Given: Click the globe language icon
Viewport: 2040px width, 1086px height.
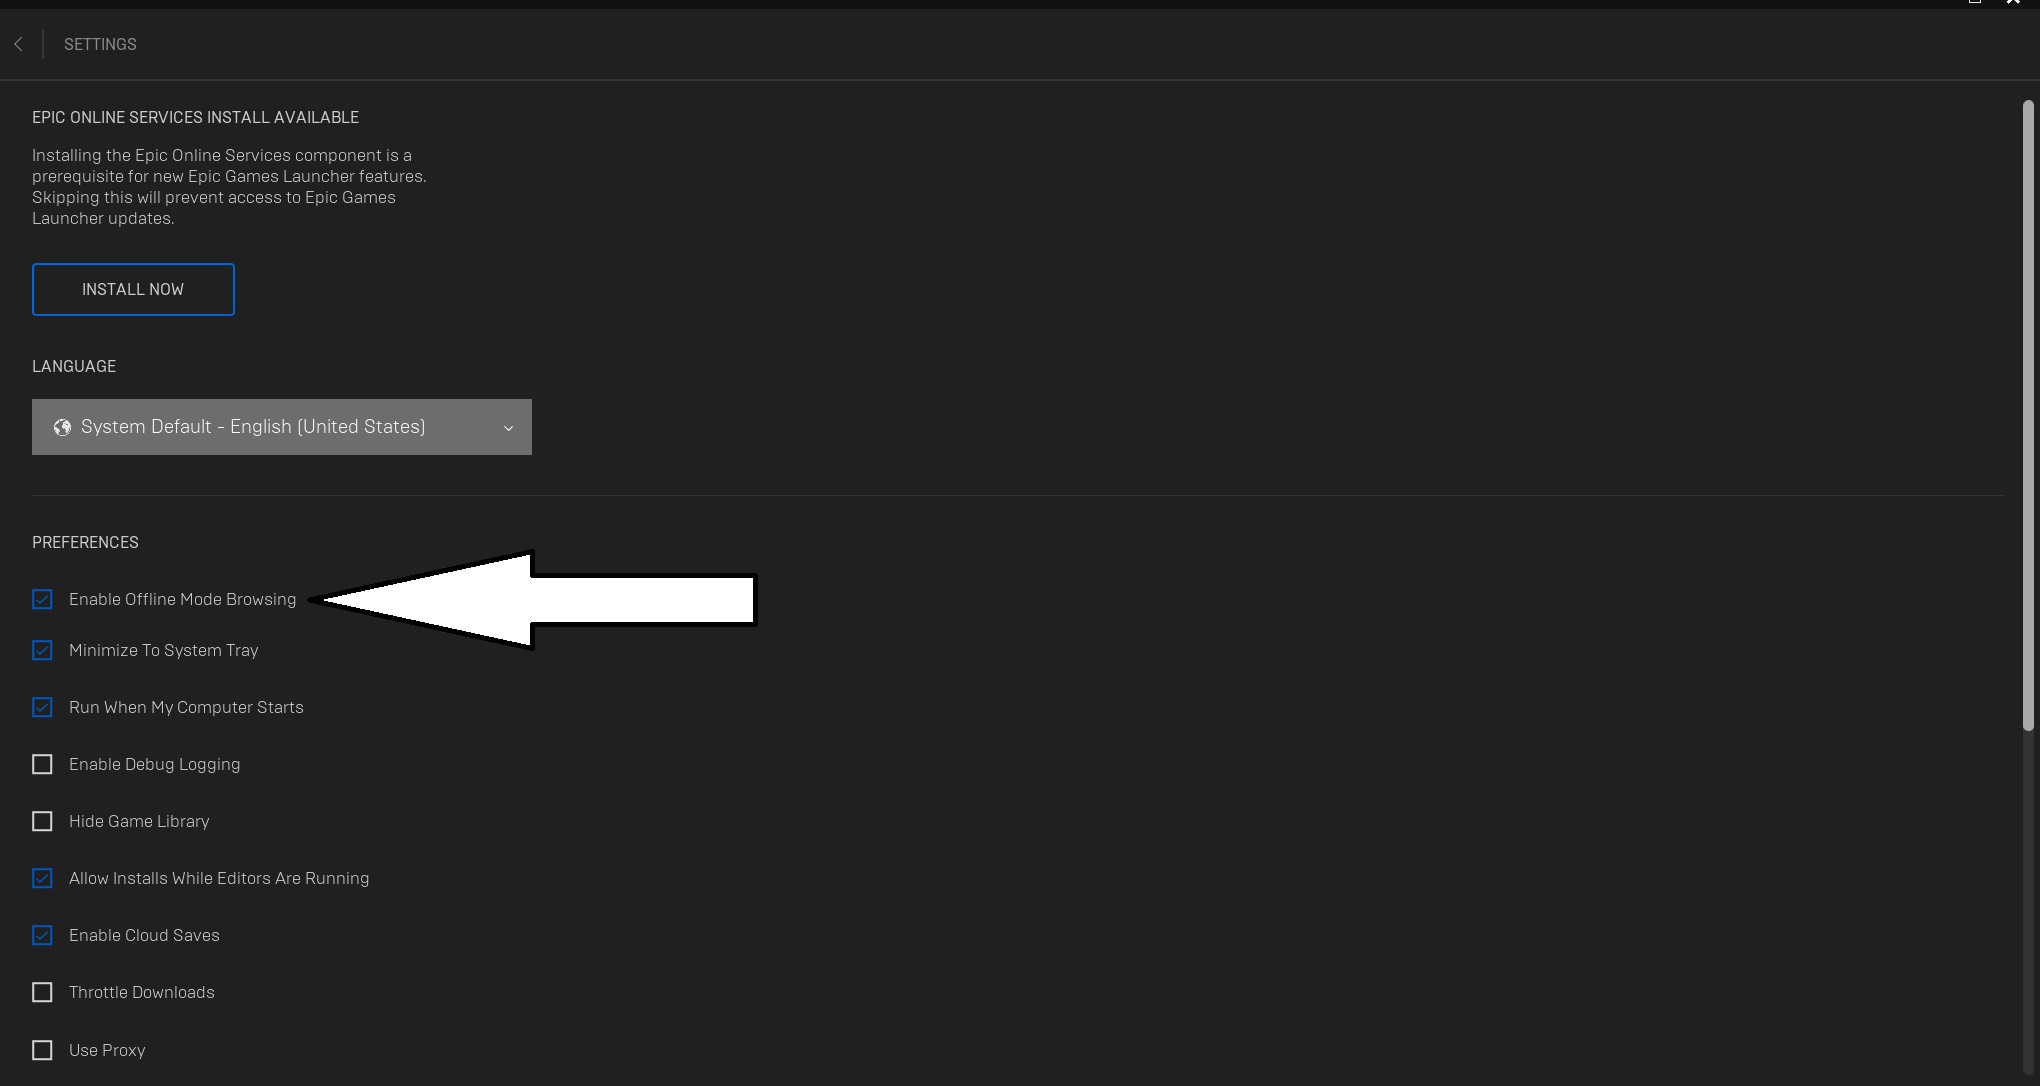Looking at the screenshot, I should tap(61, 426).
